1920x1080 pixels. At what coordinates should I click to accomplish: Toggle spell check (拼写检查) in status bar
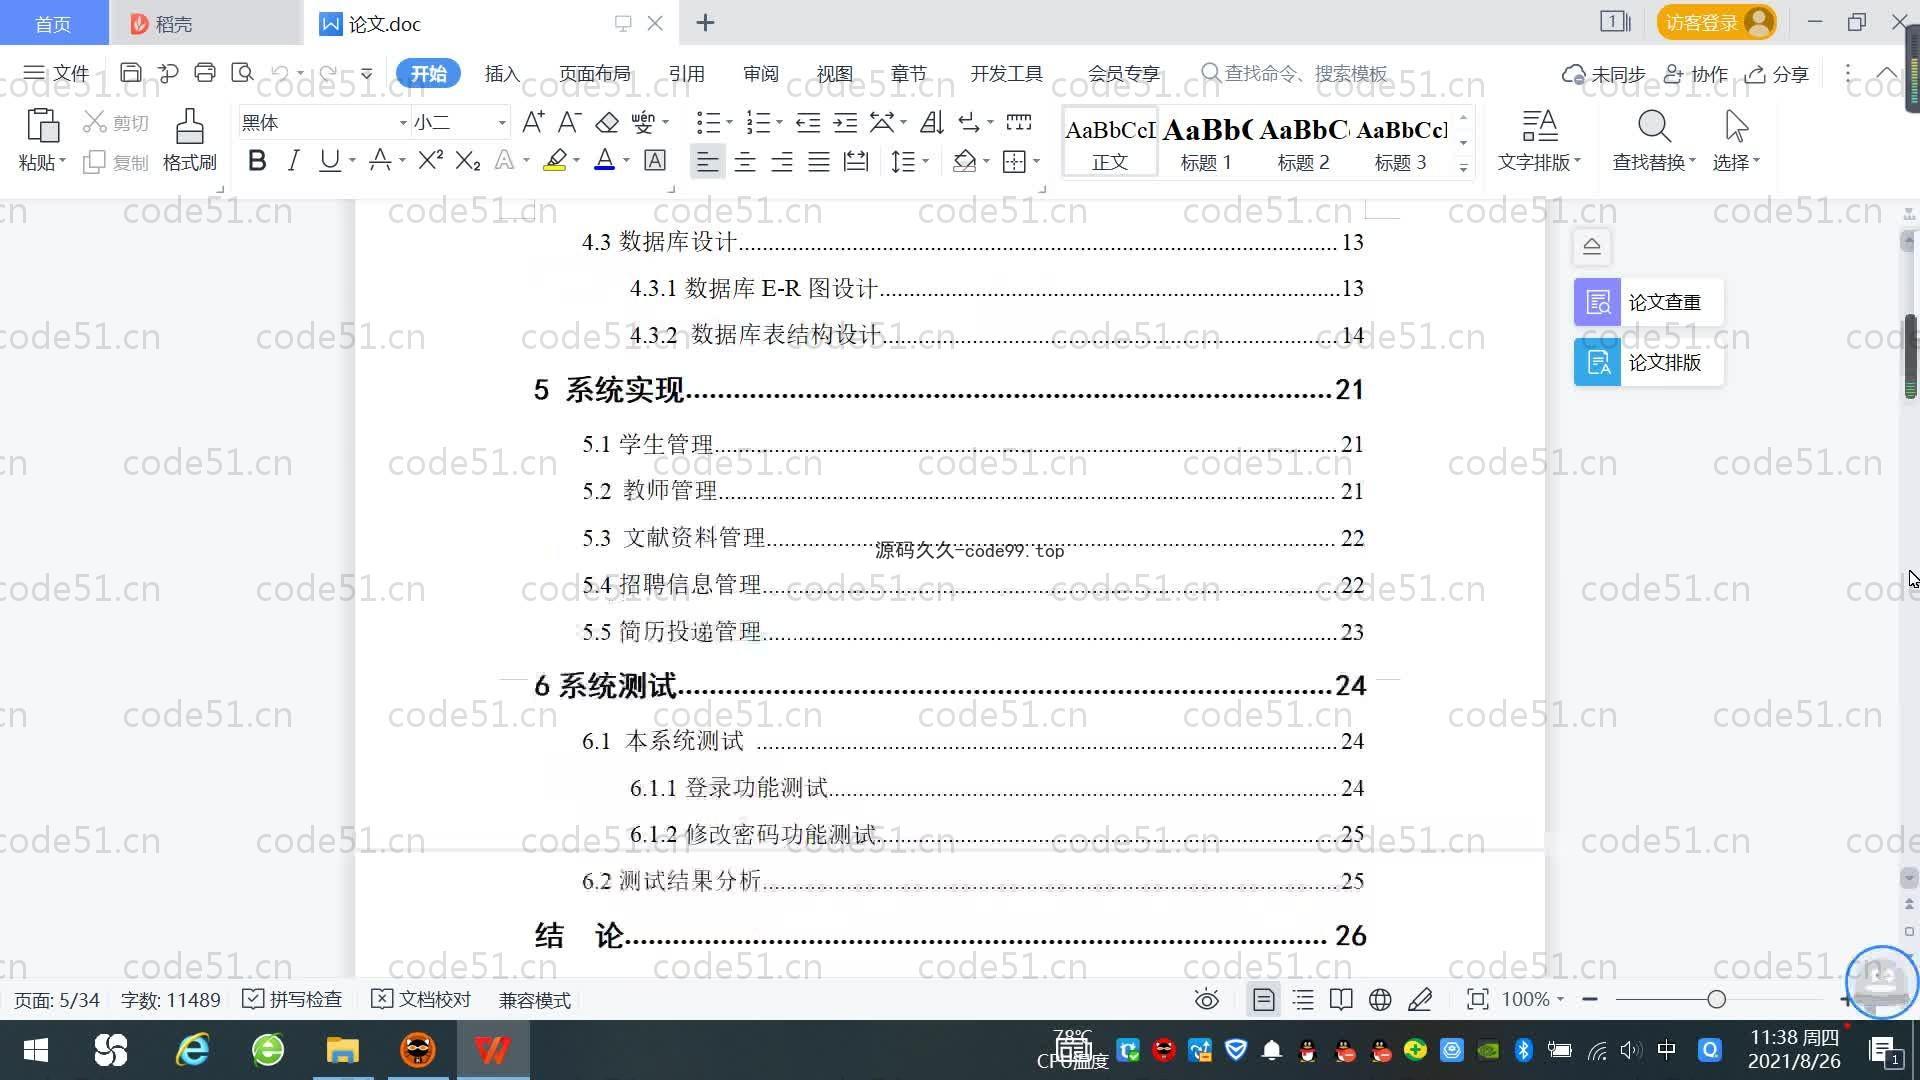tap(292, 1000)
